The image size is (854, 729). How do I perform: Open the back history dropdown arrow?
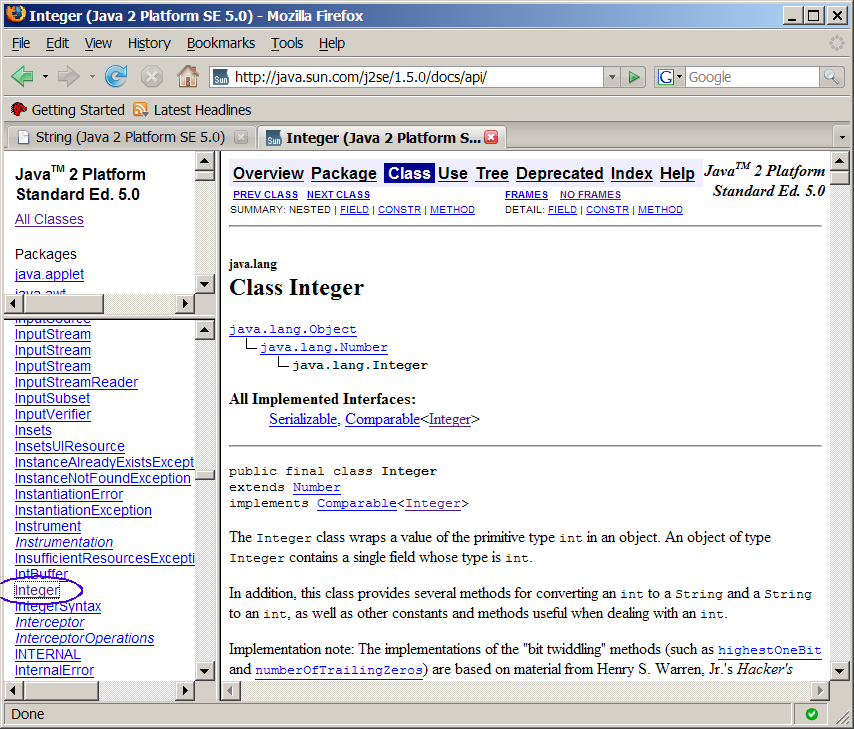(x=45, y=77)
